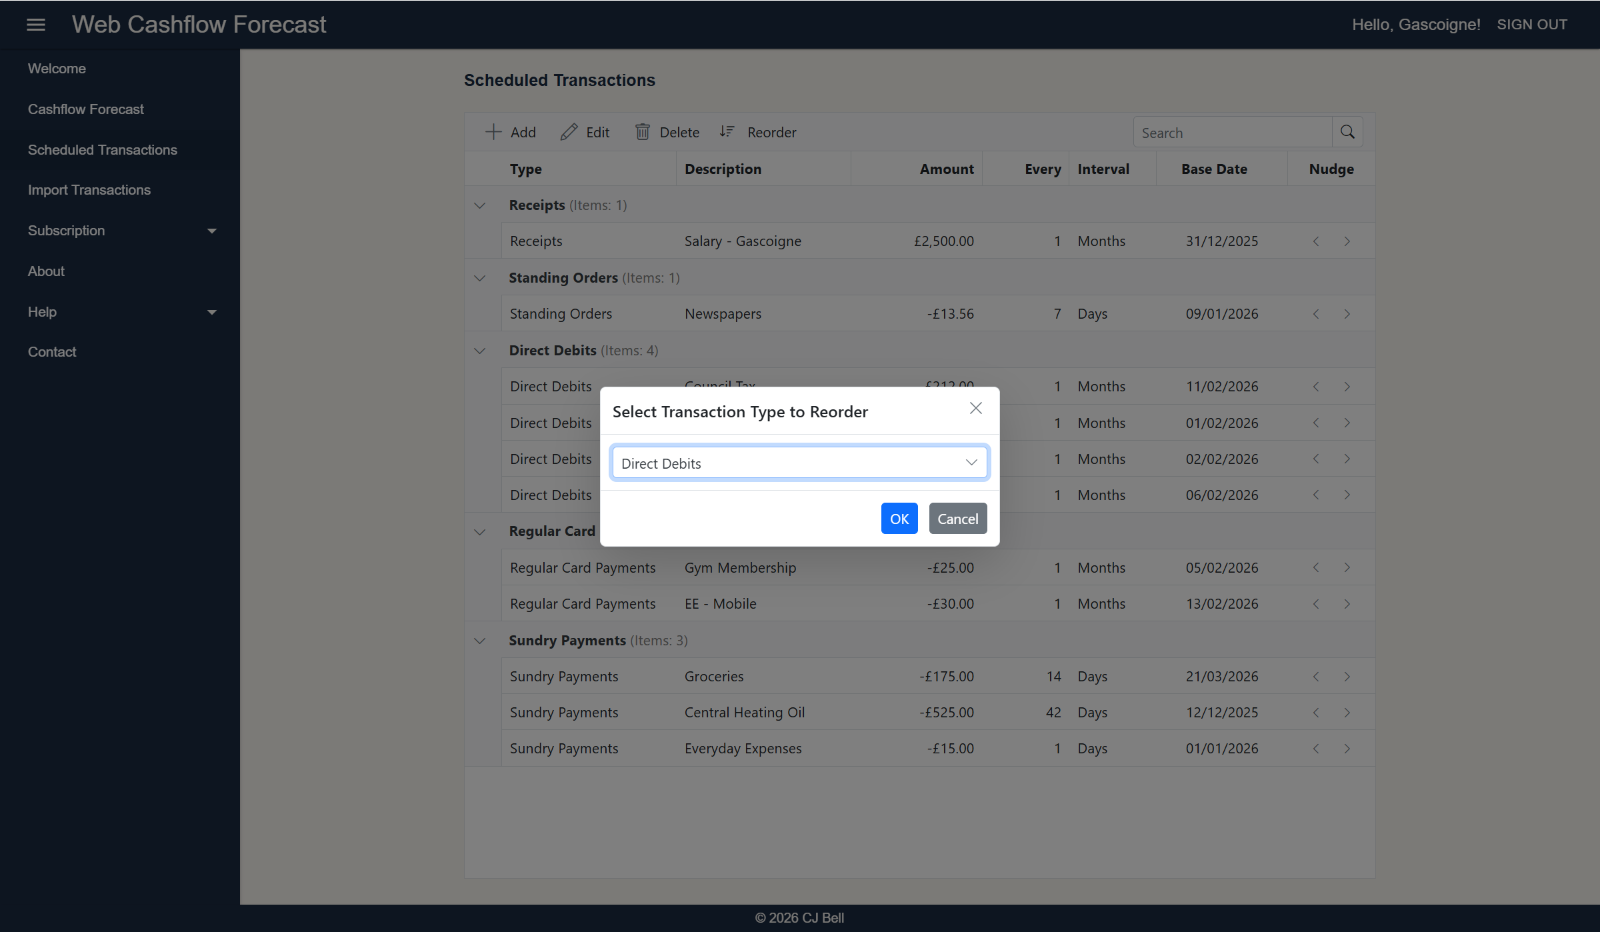This screenshot has height=932, width=1600.
Task: Collapse the Sundry Payments group
Action: [480, 641]
